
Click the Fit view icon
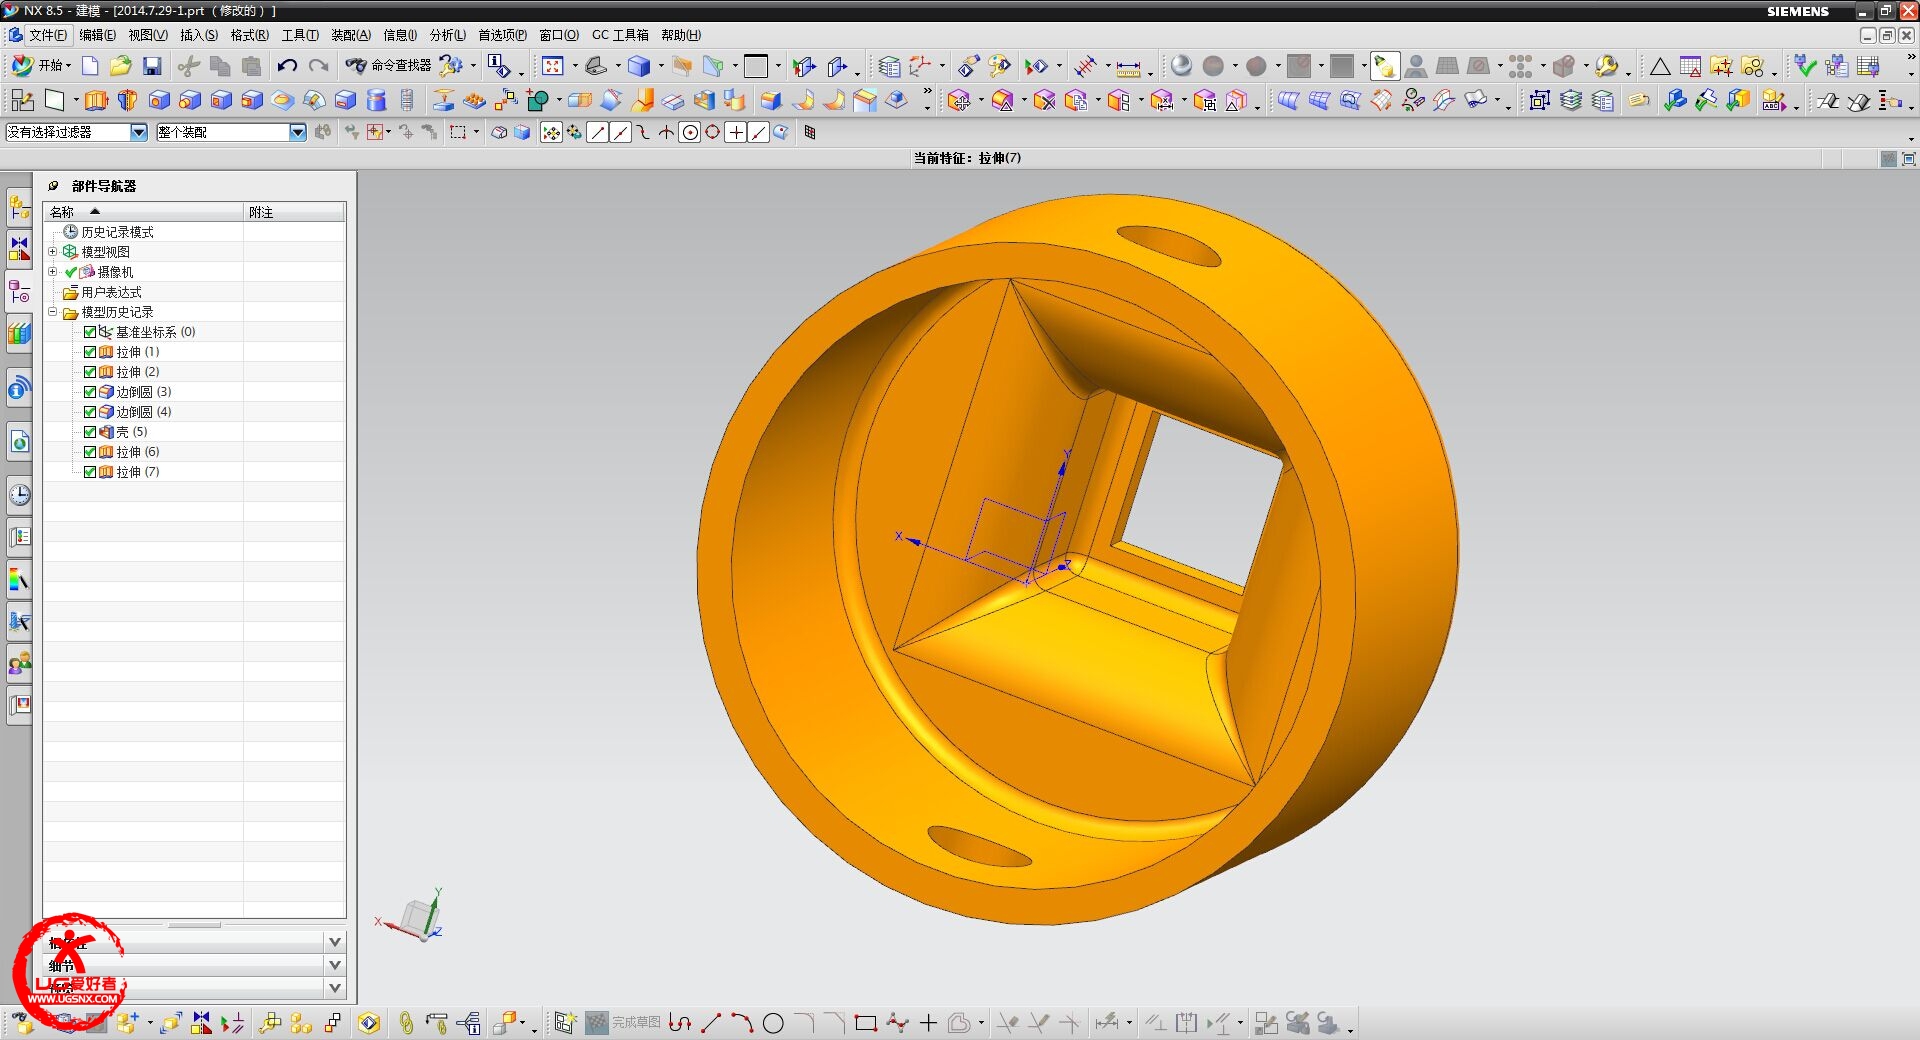[553, 66]
